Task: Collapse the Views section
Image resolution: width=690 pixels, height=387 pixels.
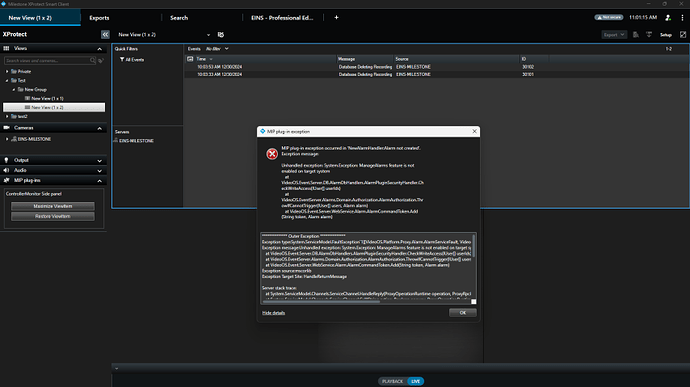Action: tap(99, 49)
